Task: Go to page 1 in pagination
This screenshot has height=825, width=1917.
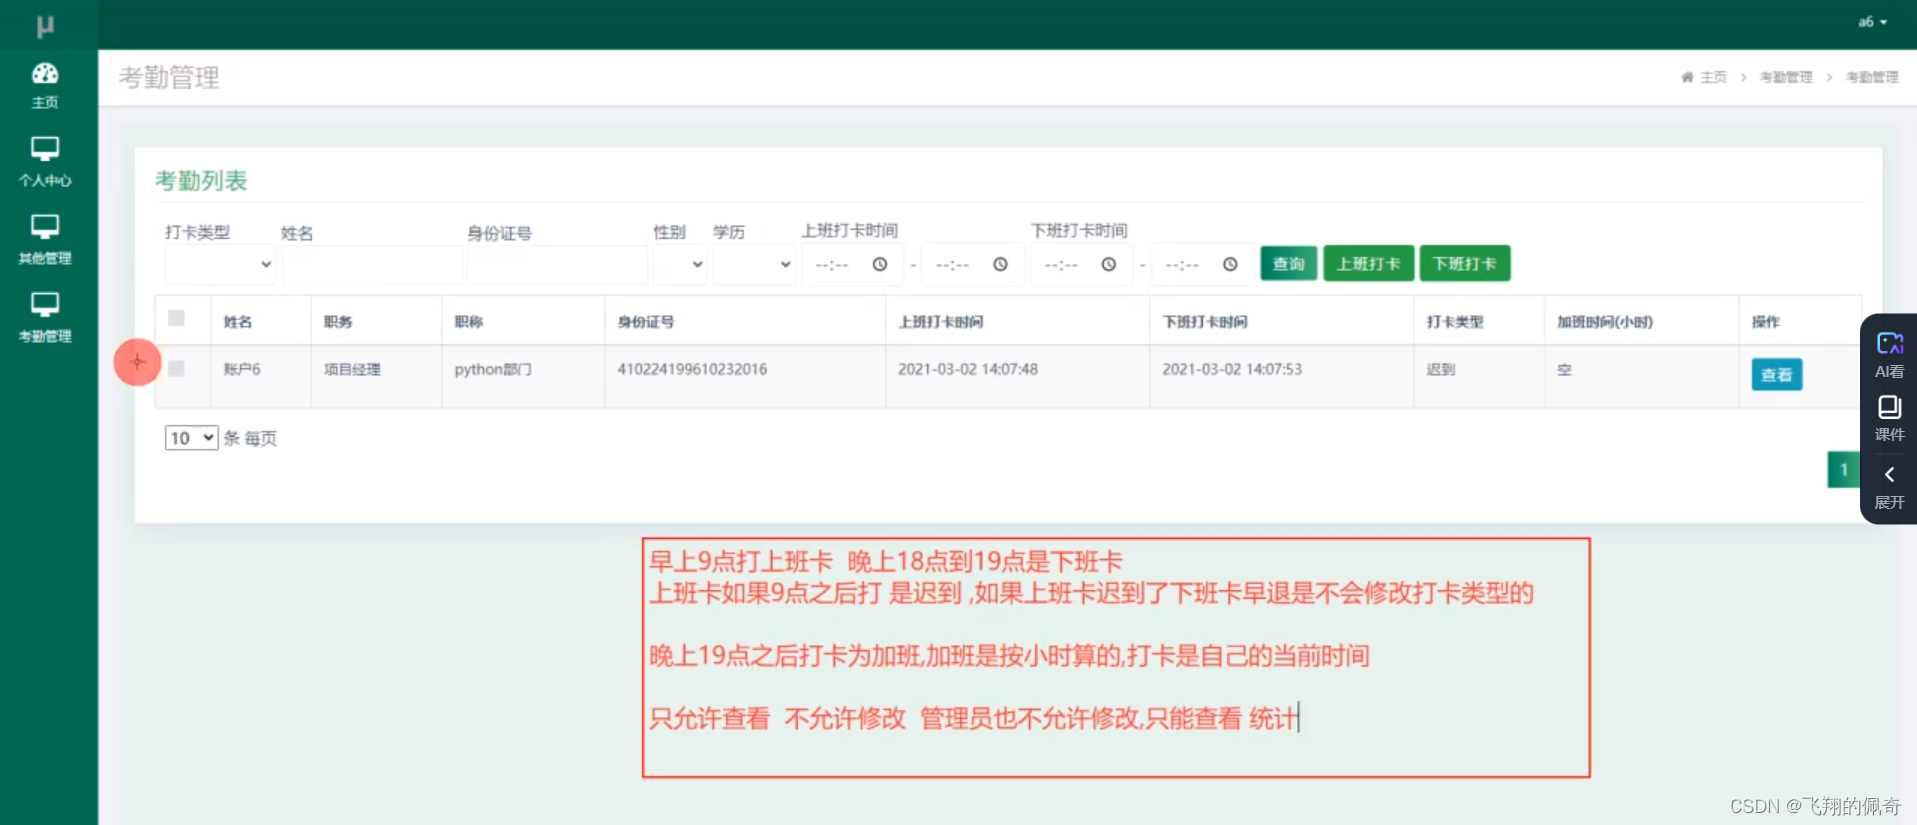Action: point(1843,470)
